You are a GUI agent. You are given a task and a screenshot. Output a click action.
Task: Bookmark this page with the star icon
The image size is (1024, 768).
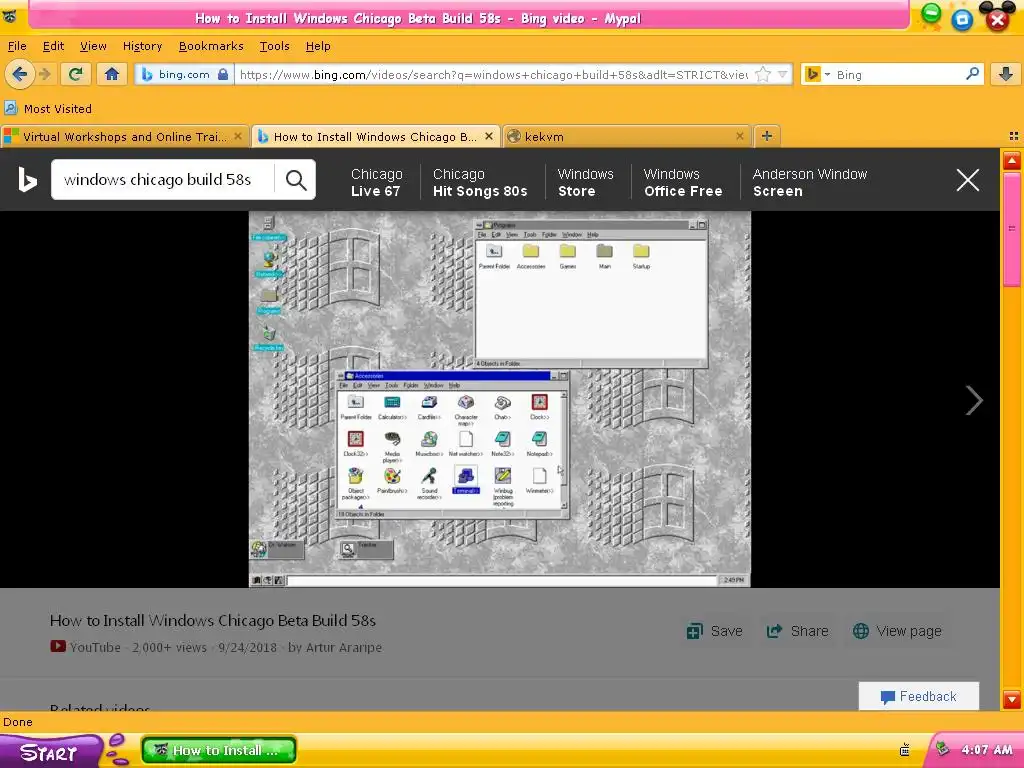pyautogui.click(x=762, y=74)
